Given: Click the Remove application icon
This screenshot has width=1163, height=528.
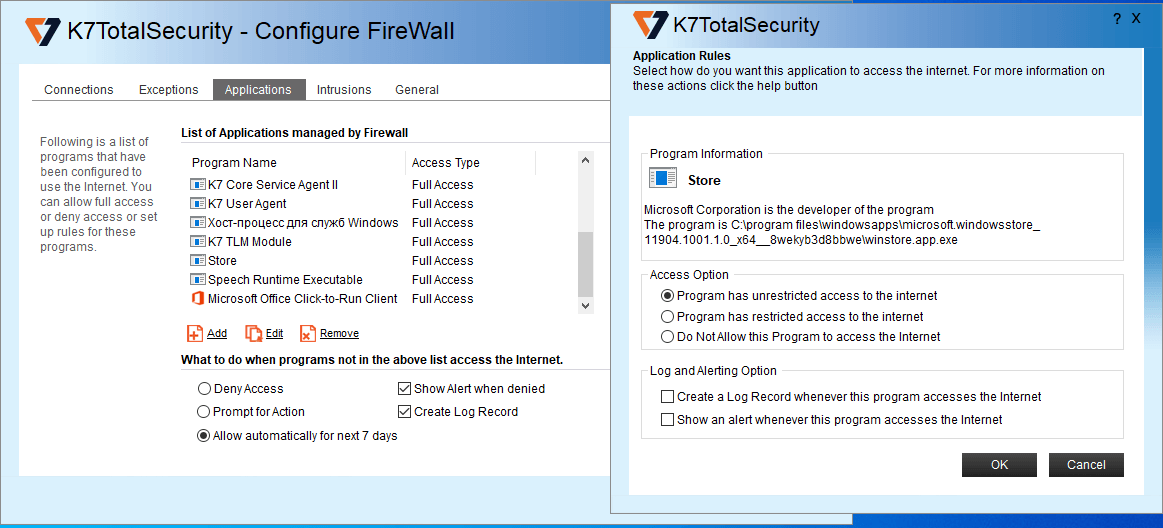Looking at the screenshot, I should point(308,334).
